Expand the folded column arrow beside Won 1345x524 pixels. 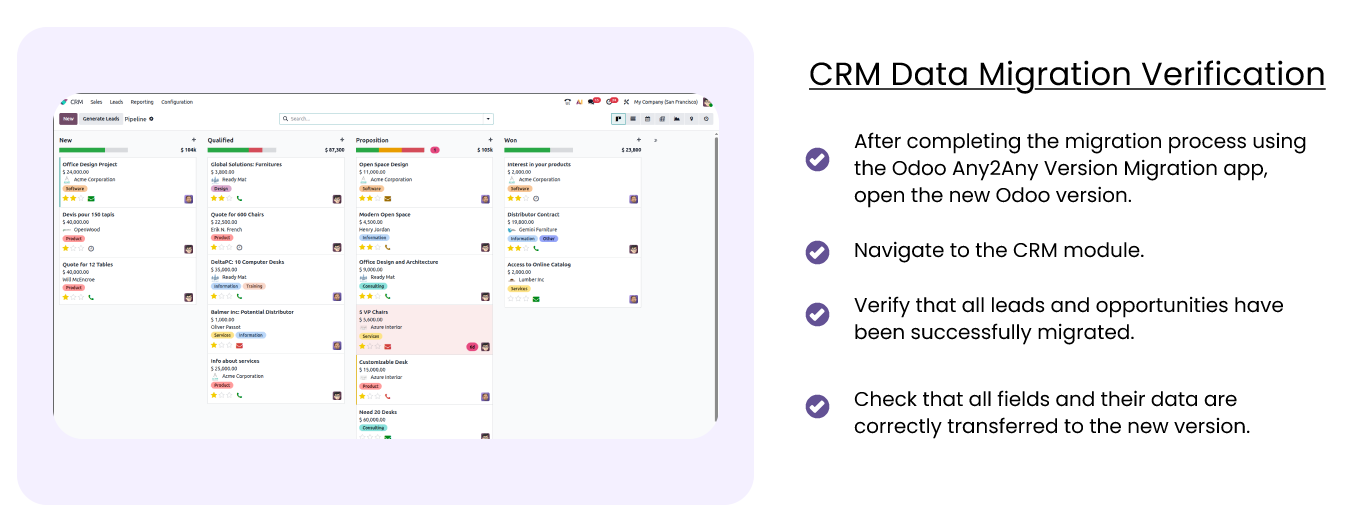[x=656, y=140]
